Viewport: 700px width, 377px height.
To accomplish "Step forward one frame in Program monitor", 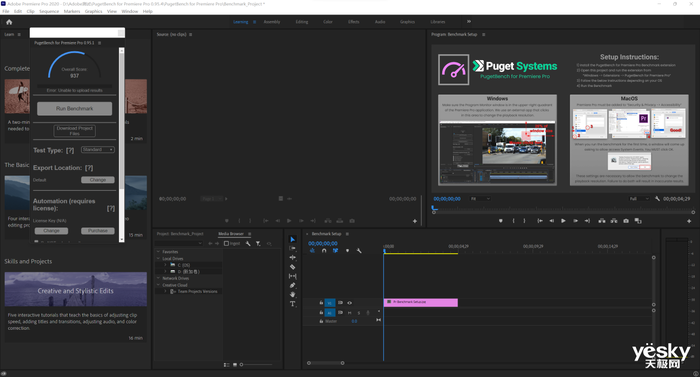I will point(575,221).
